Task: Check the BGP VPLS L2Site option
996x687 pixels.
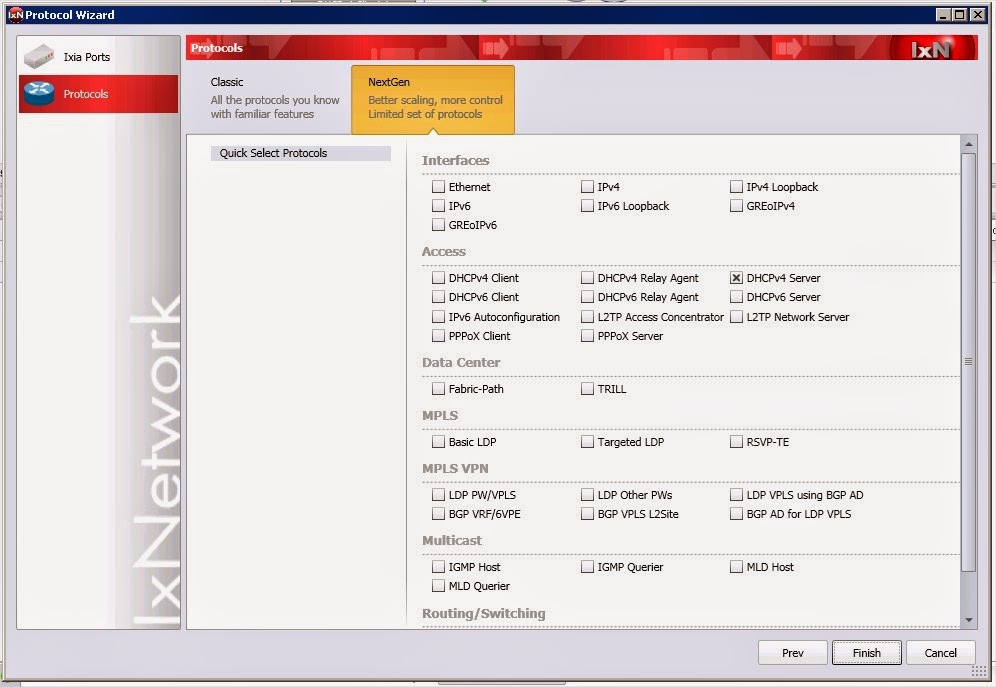Action: (x=587, y=513)
